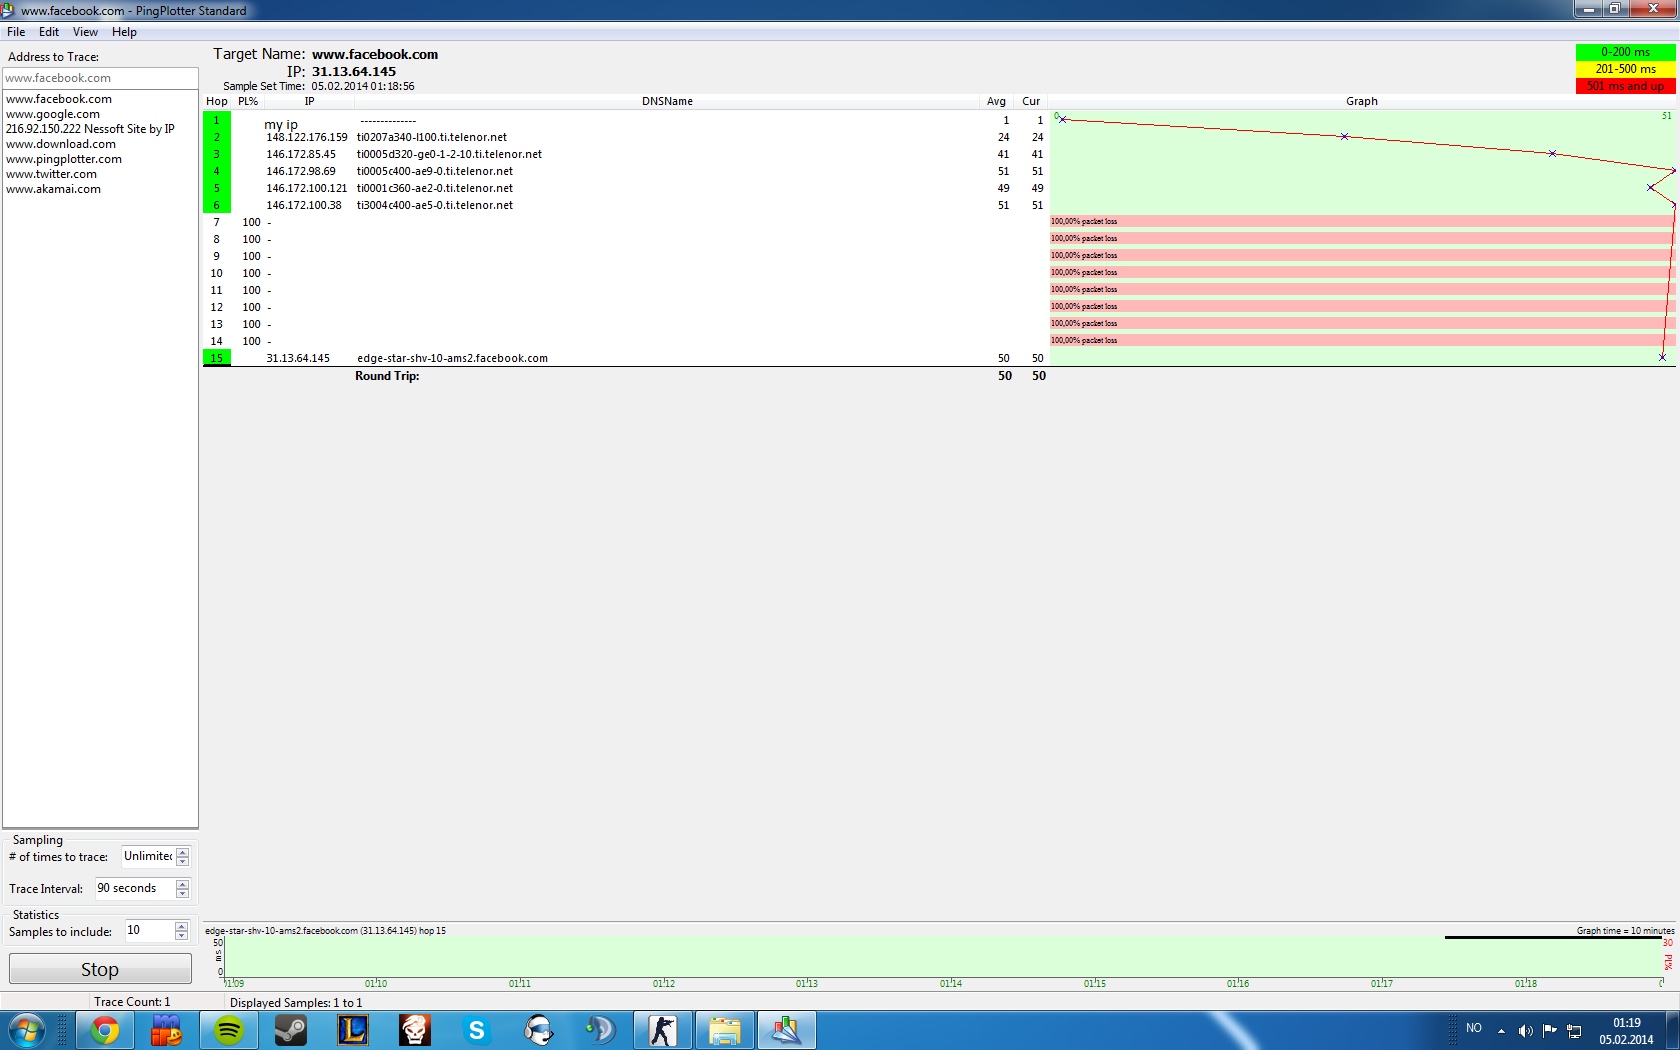Open Steam from the taskbar
Viewport: 1680px width, 1050px height.
tap(291, 1030)
